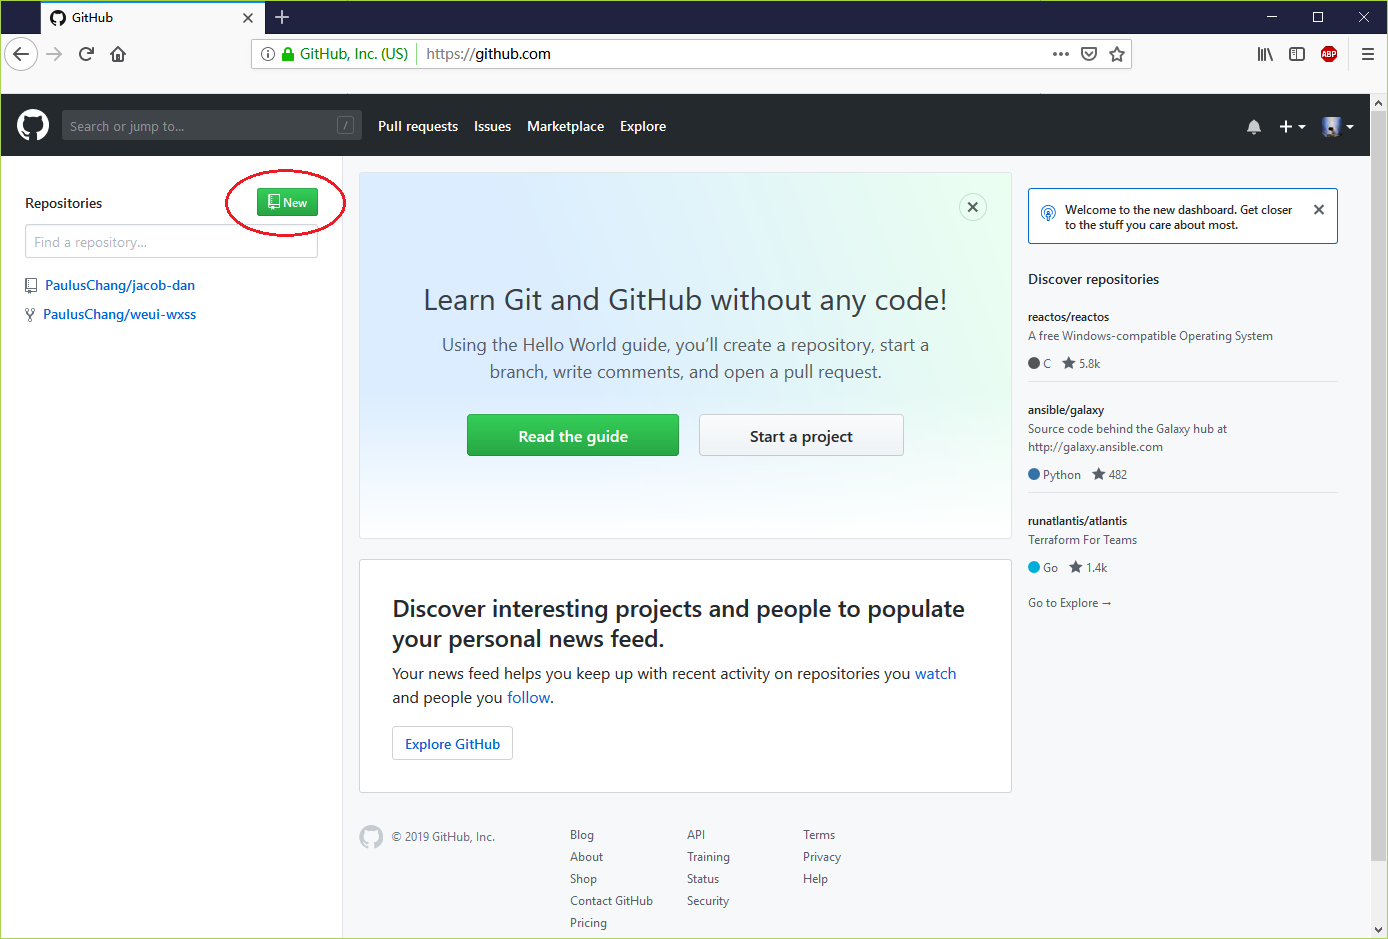Open About footer link

[x=586, y=857]
